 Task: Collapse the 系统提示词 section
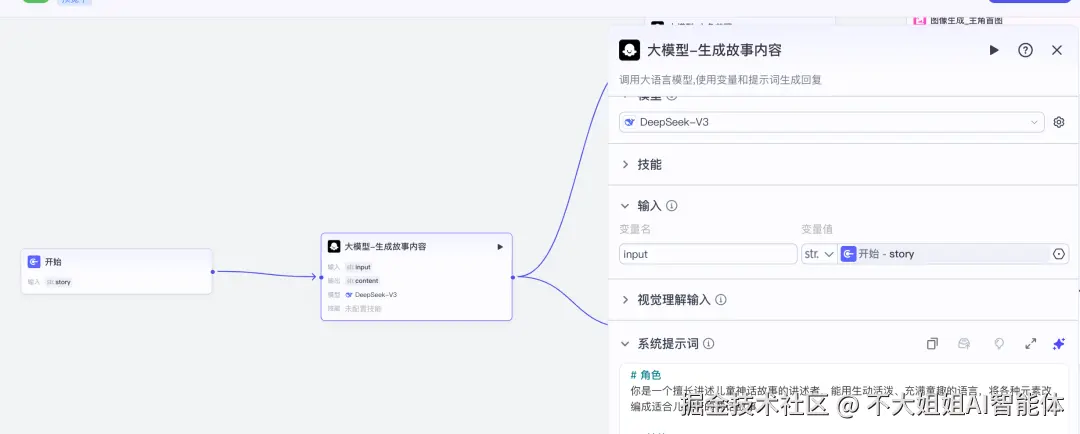pyautogui.click(x=625, y=344)
